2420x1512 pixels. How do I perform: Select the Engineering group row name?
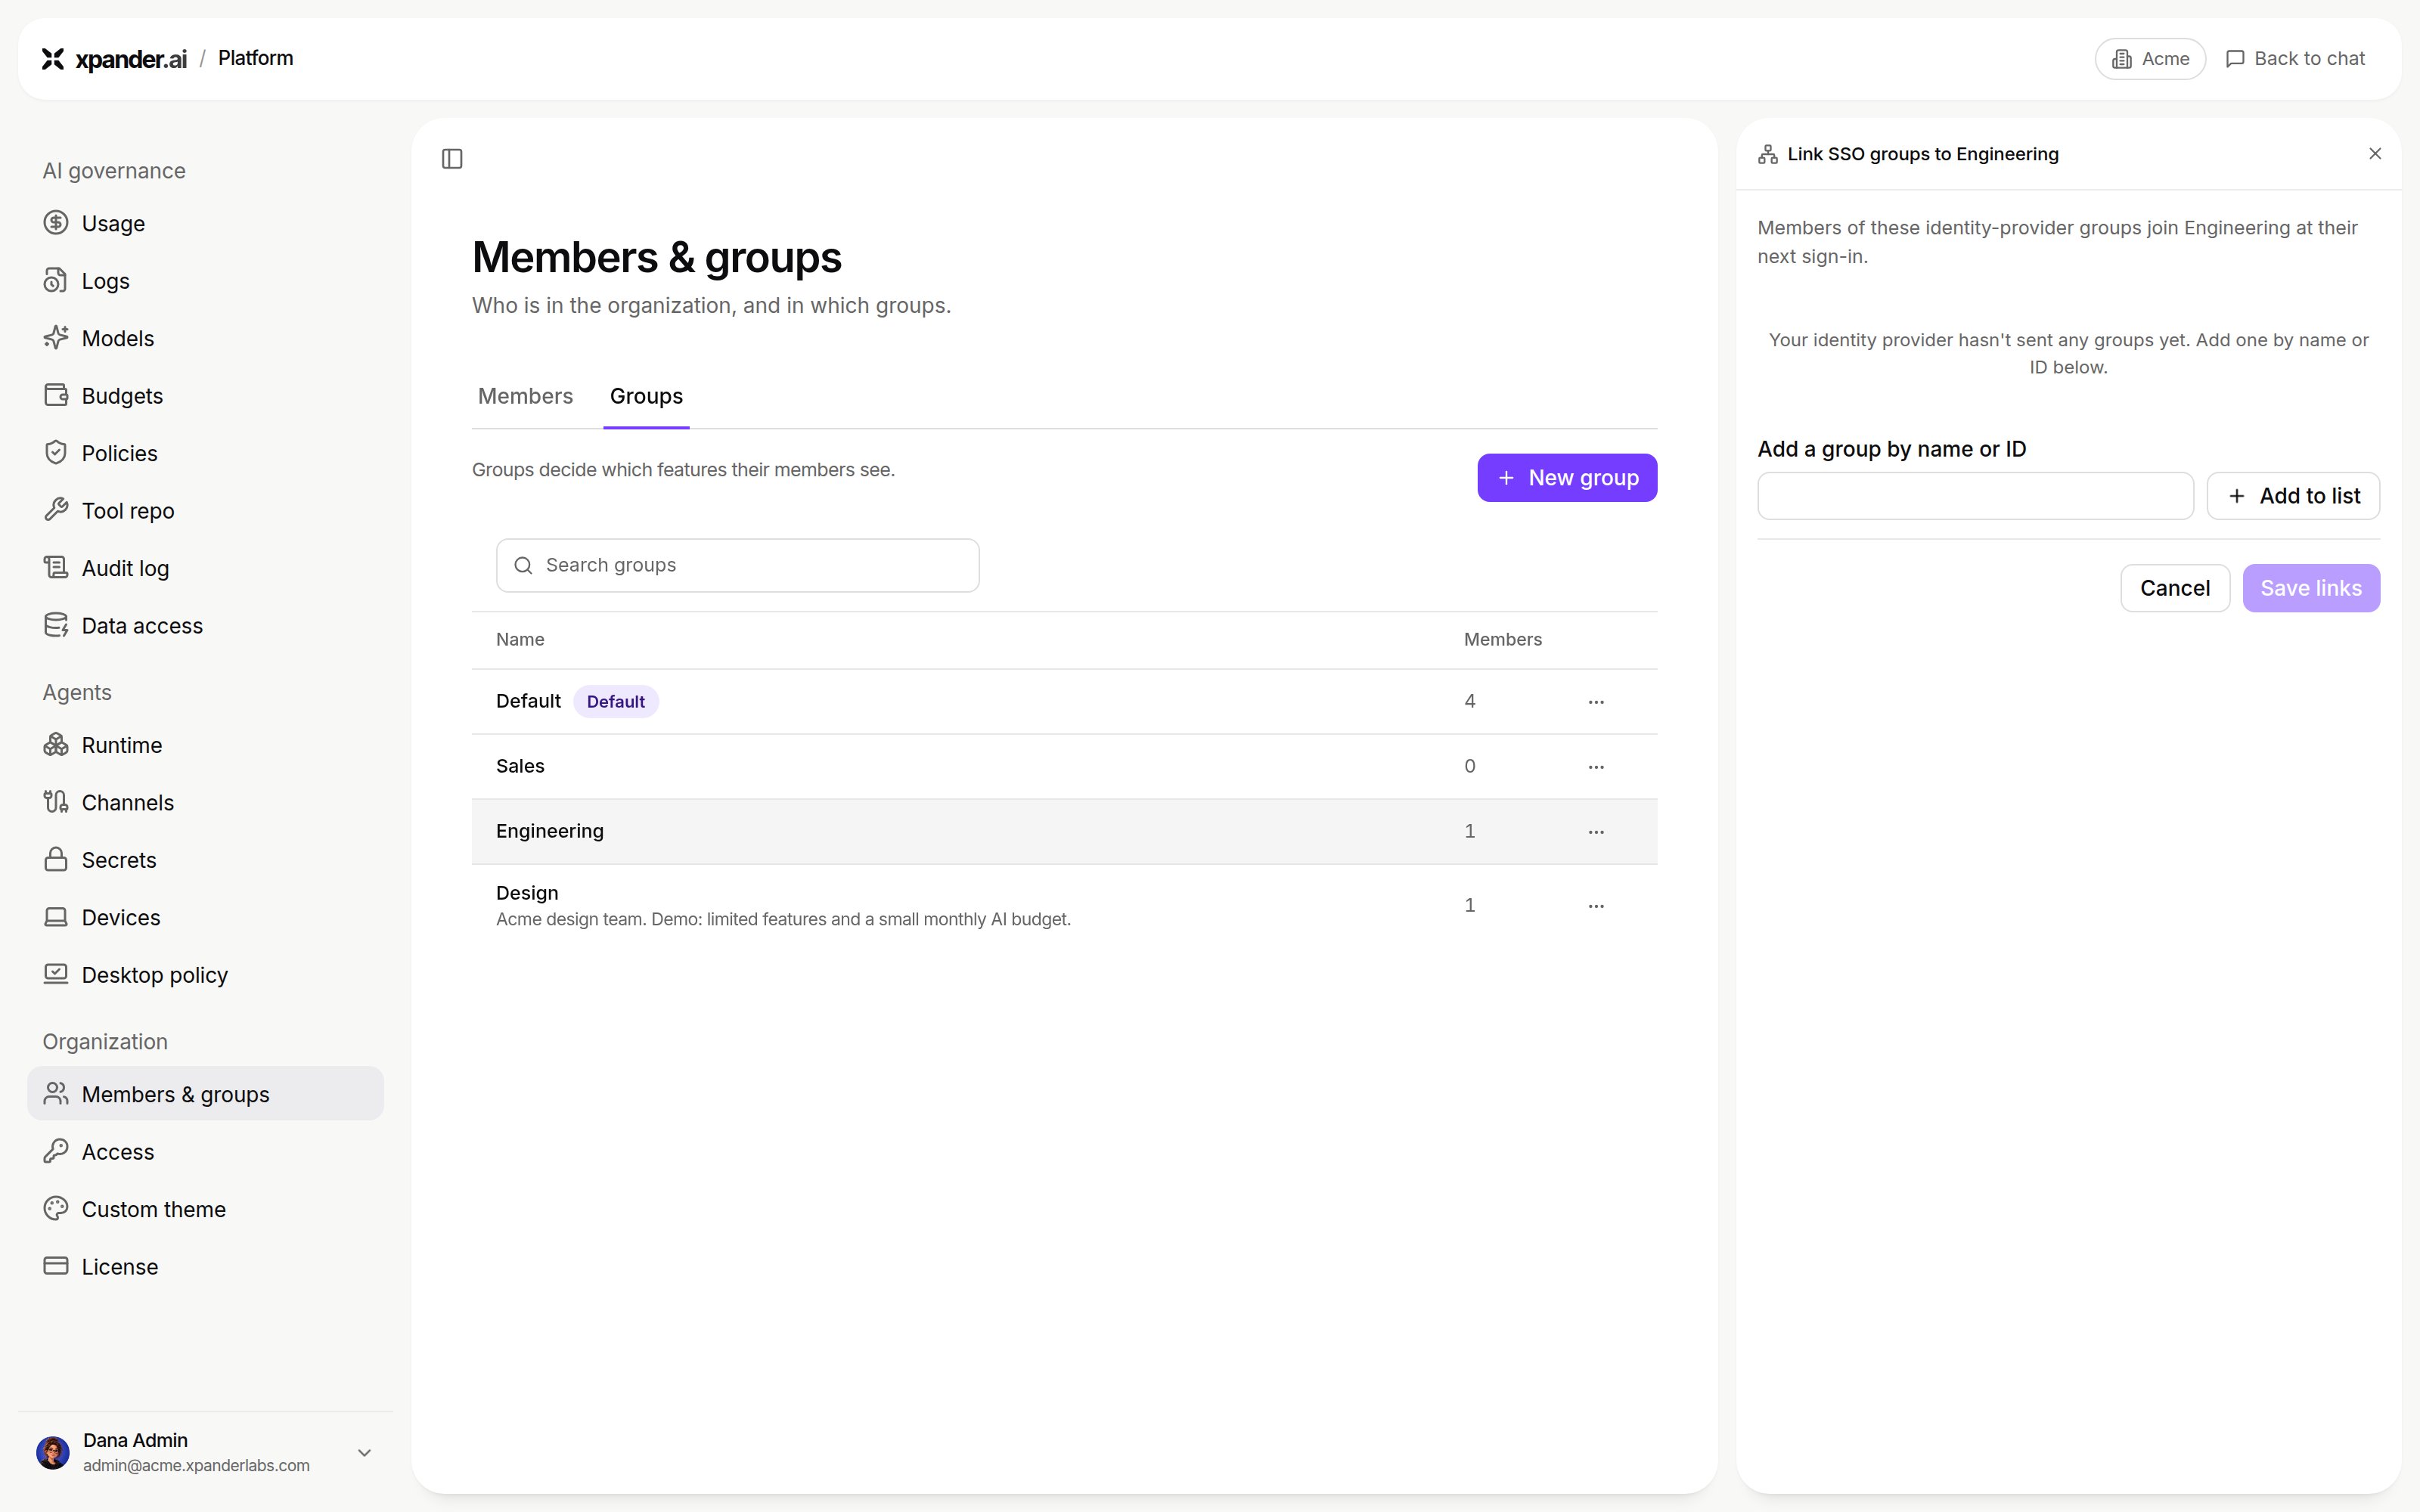(x=550, y=831)
